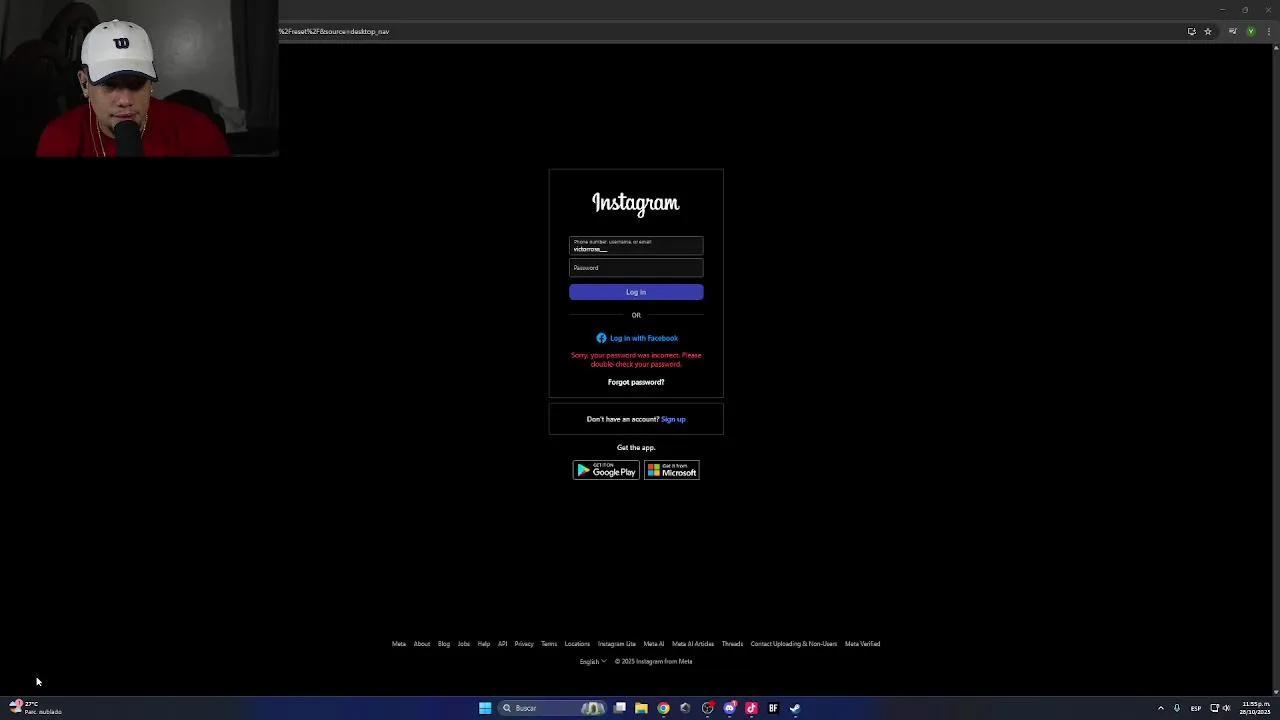1280x720 pixels.
Task: Open the Help footer link
Action: coord(484,644)
